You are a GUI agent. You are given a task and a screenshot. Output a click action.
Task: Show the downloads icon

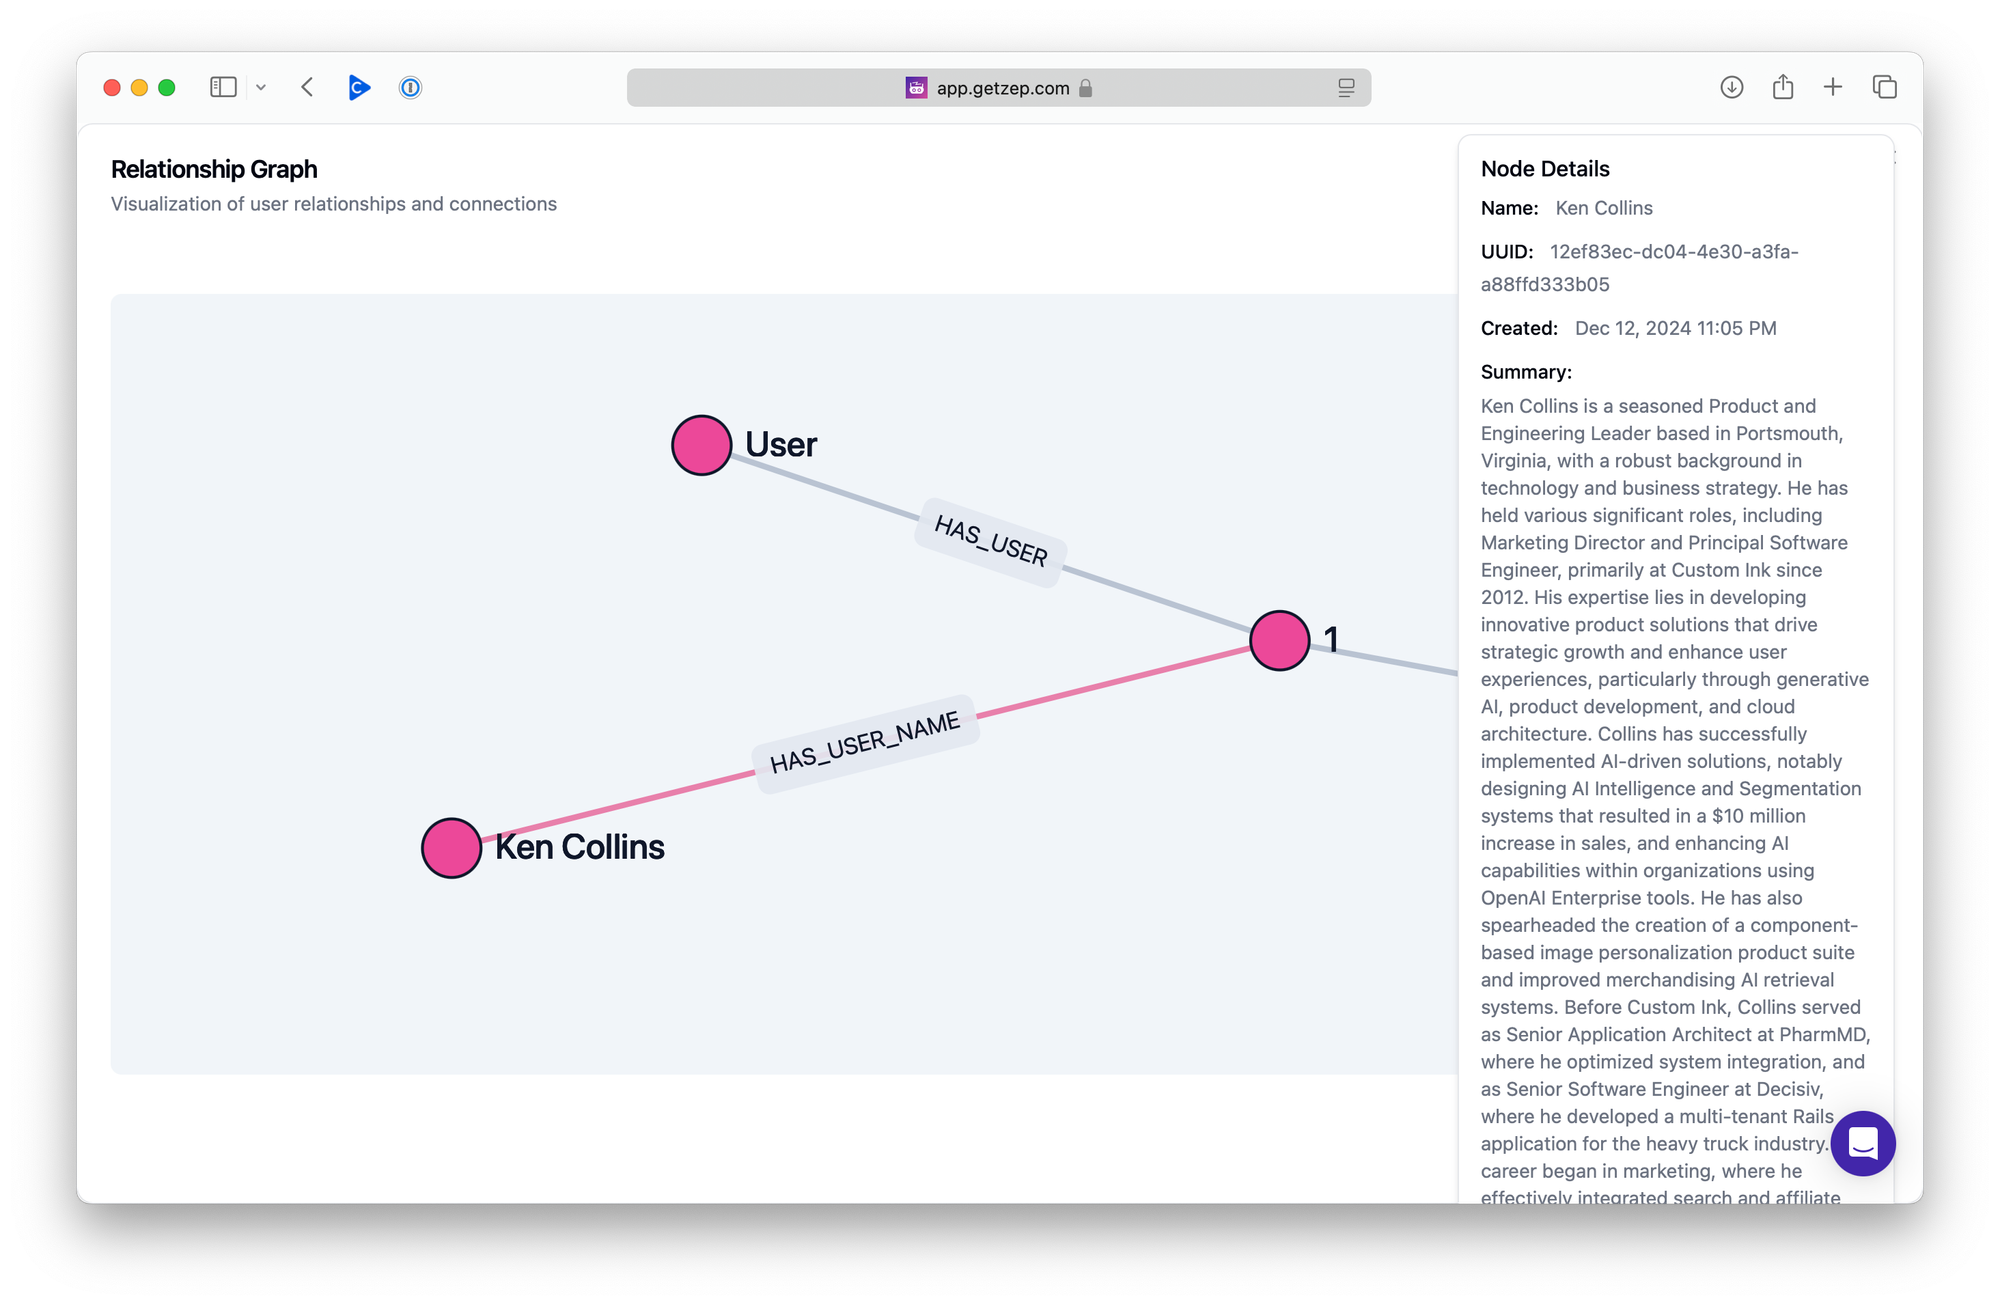pos(1731,87)
